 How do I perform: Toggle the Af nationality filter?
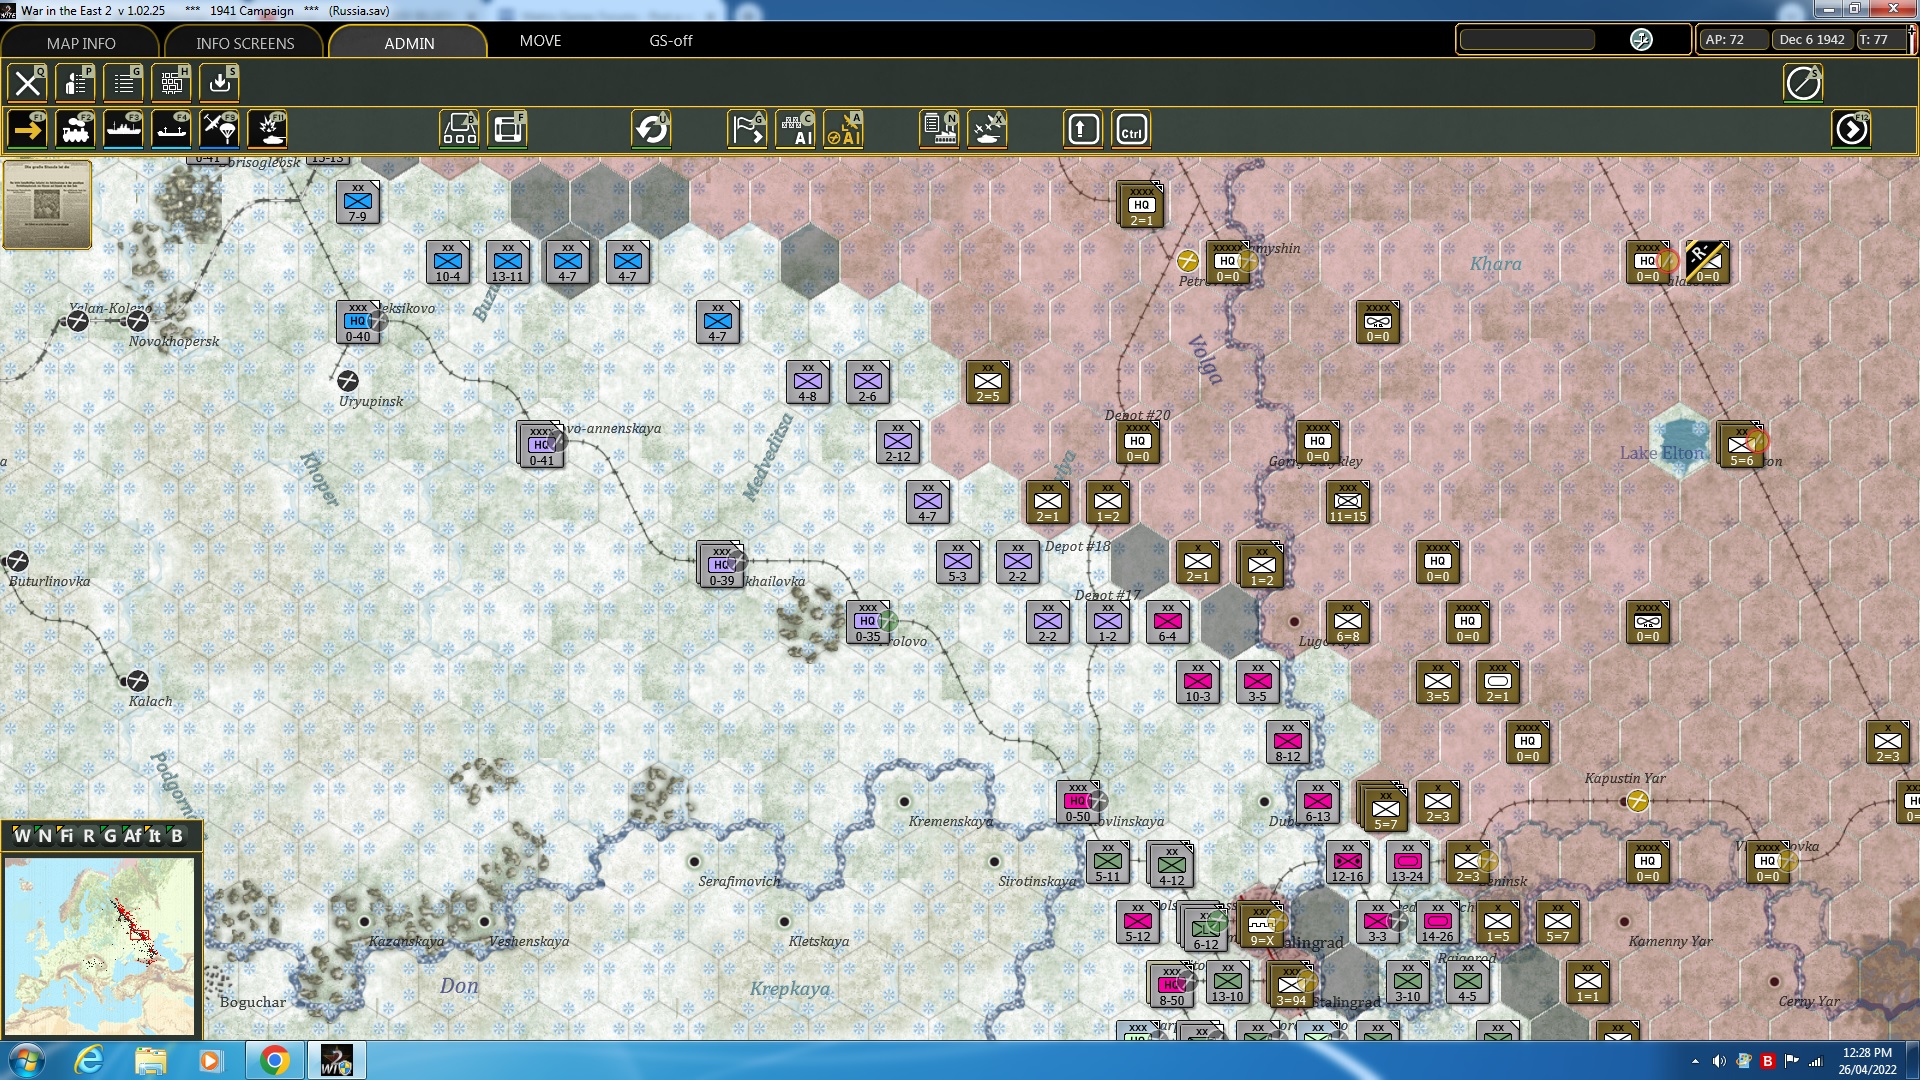click(x=133, y=836)
